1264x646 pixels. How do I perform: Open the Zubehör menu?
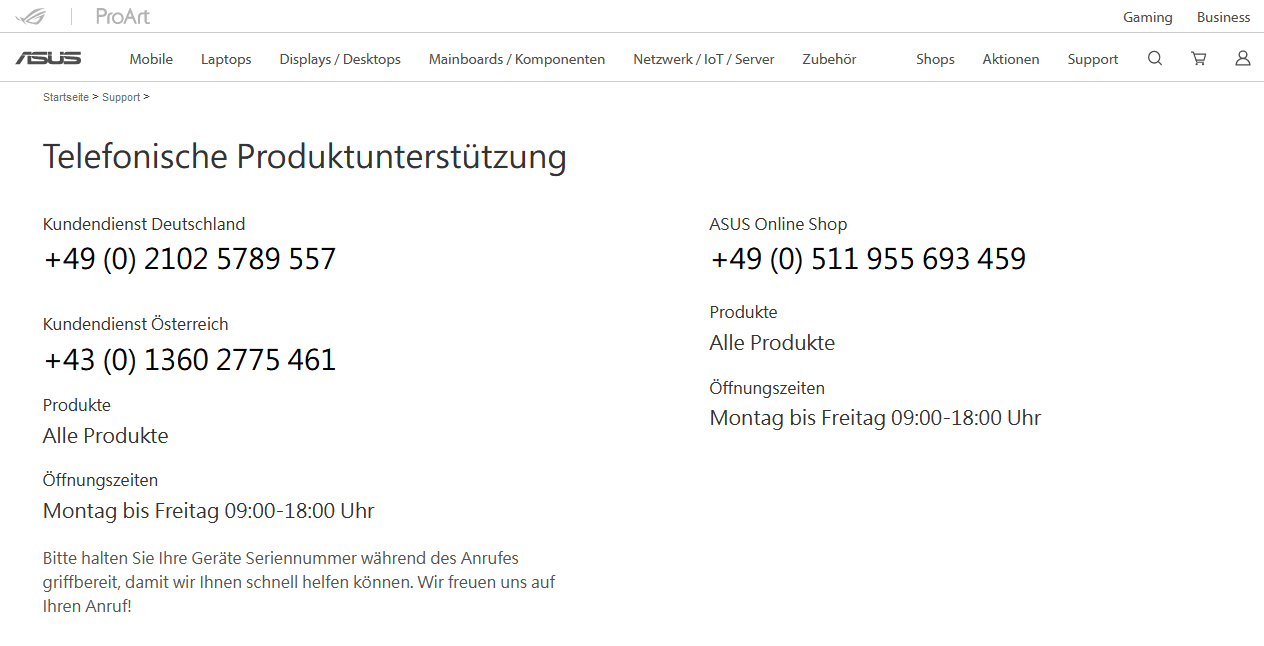coord(829,59)
